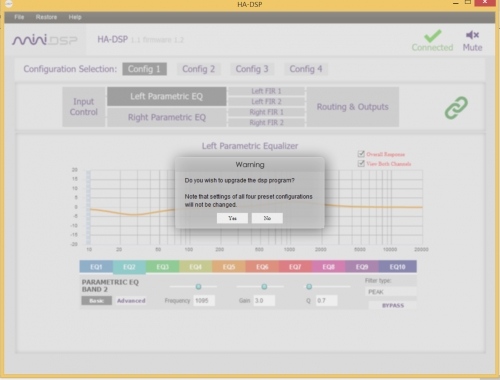Screen dimensions: 500x380
Task: Open the Restore menu
Action: point(46,17)
